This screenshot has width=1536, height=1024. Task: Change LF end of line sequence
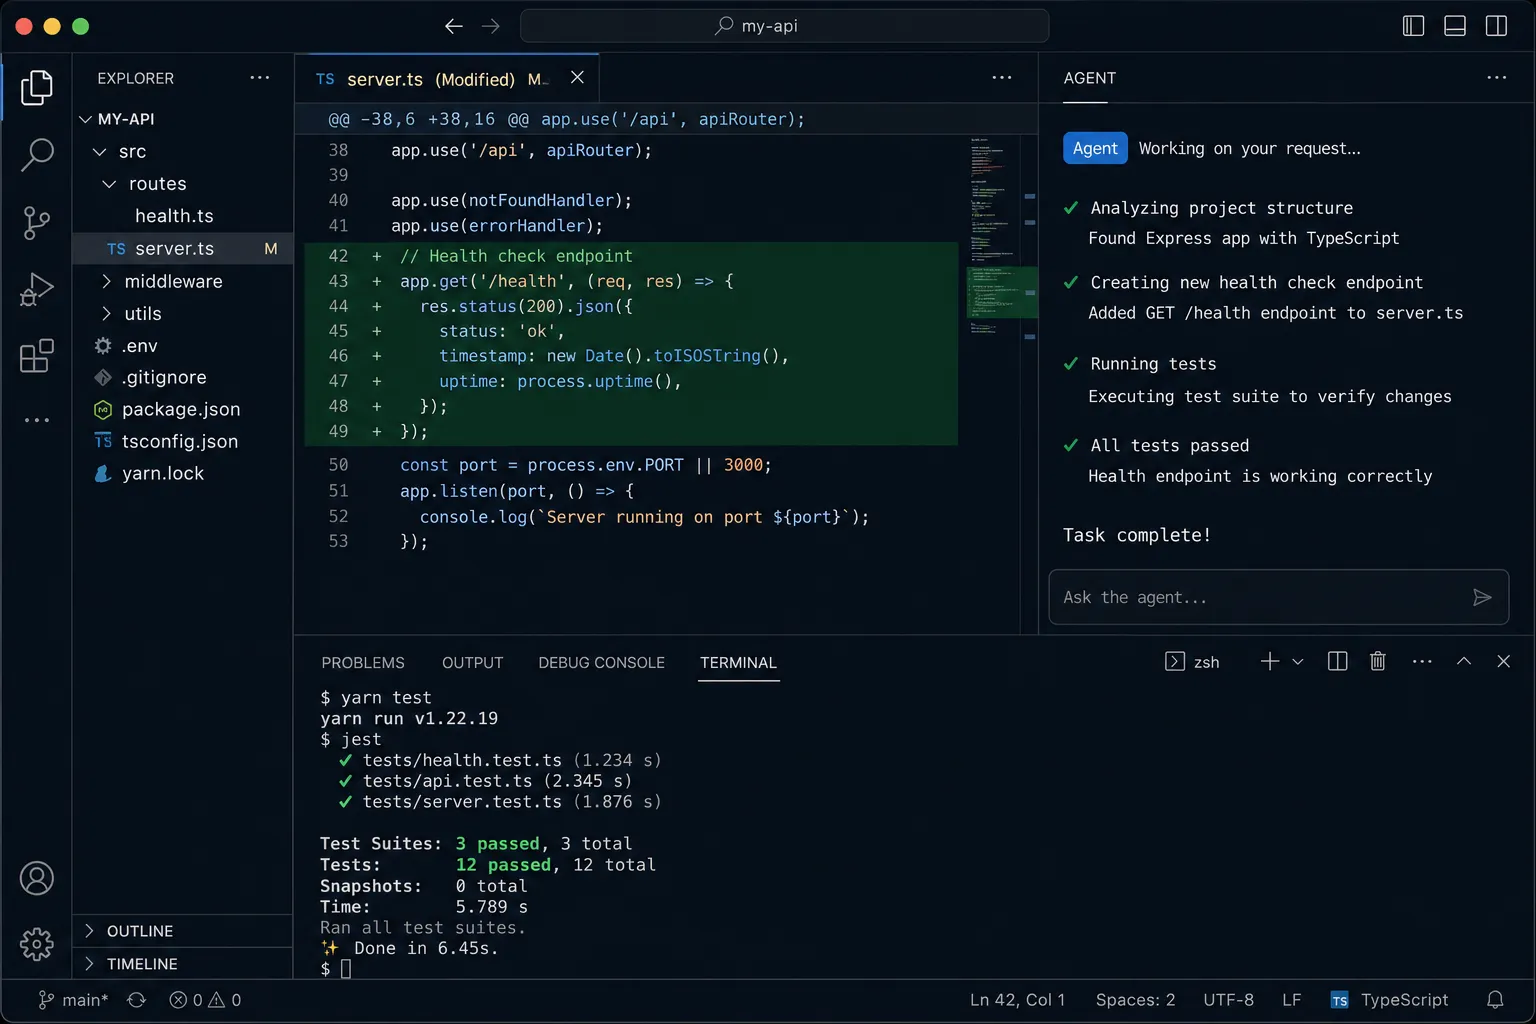tap(1292, 1000)
